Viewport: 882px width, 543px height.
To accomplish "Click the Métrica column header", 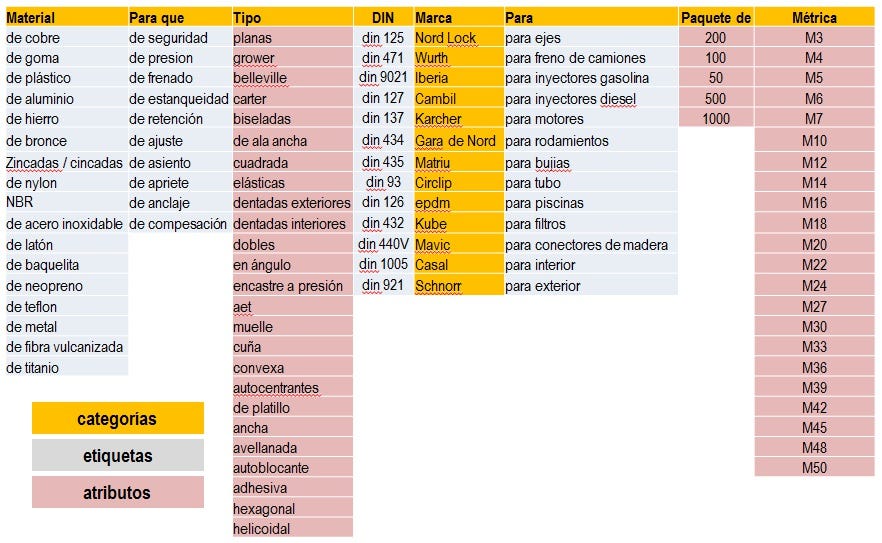I will (x=814, y=17).
